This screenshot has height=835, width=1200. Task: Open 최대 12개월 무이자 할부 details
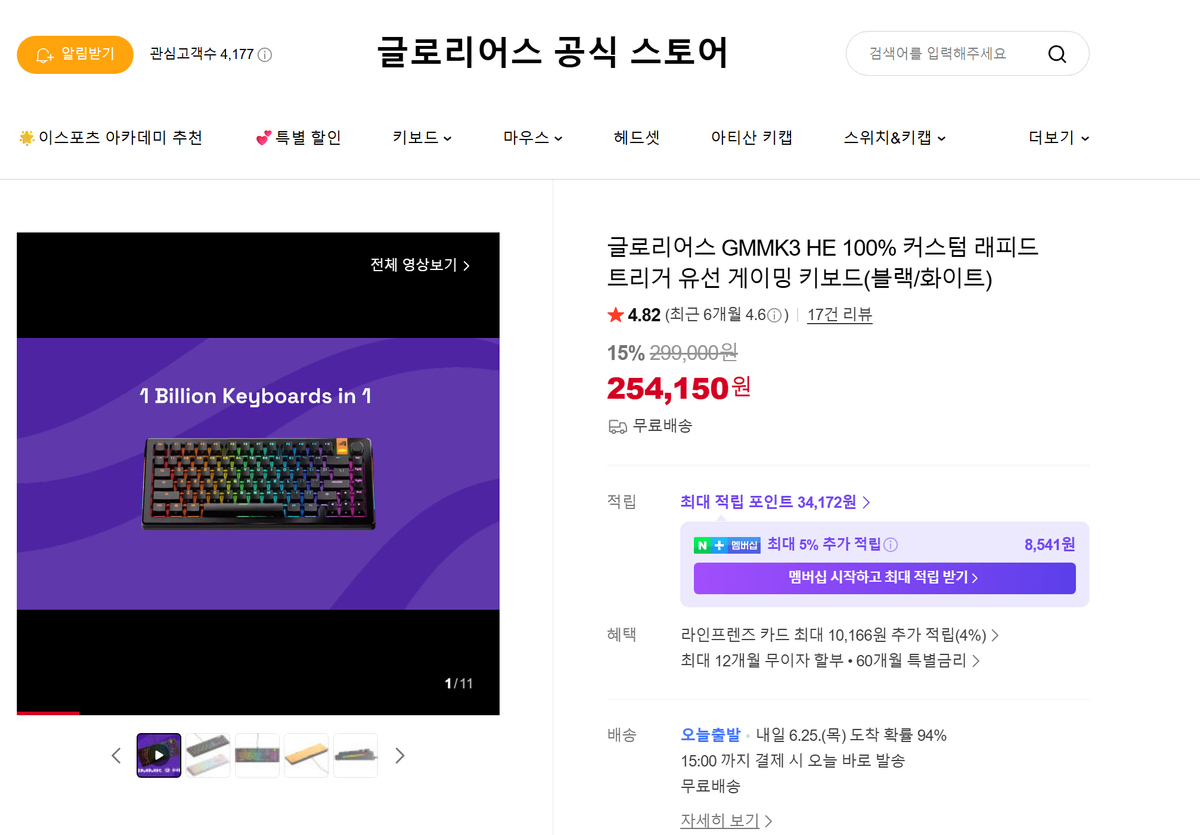(x=830, y=661)
